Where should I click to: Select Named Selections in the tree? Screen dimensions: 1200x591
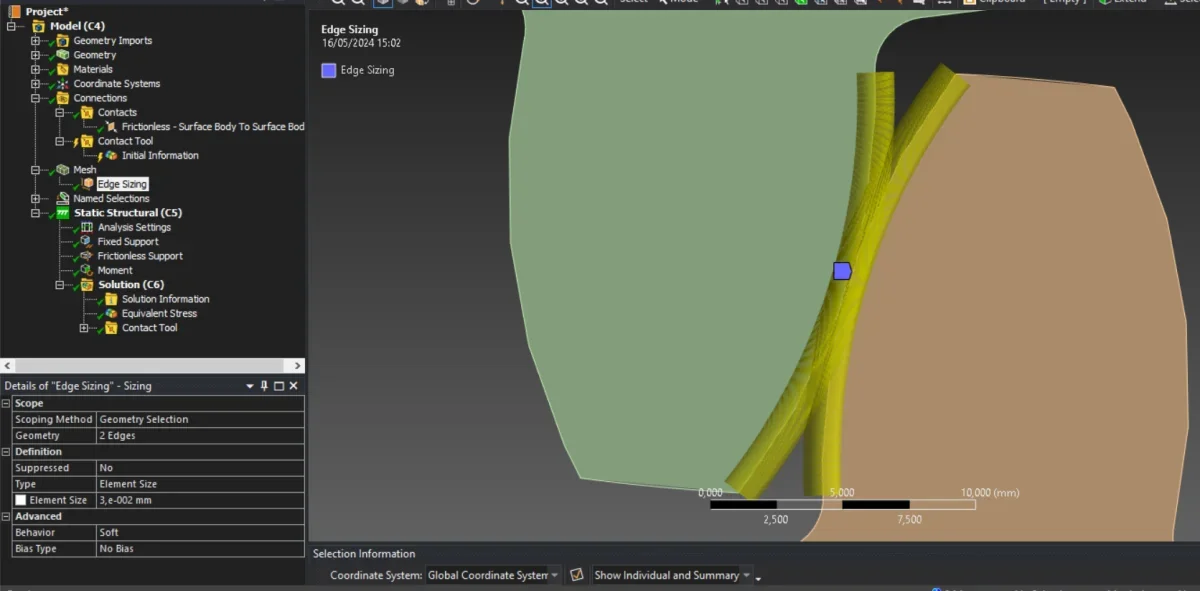[111, 199]
